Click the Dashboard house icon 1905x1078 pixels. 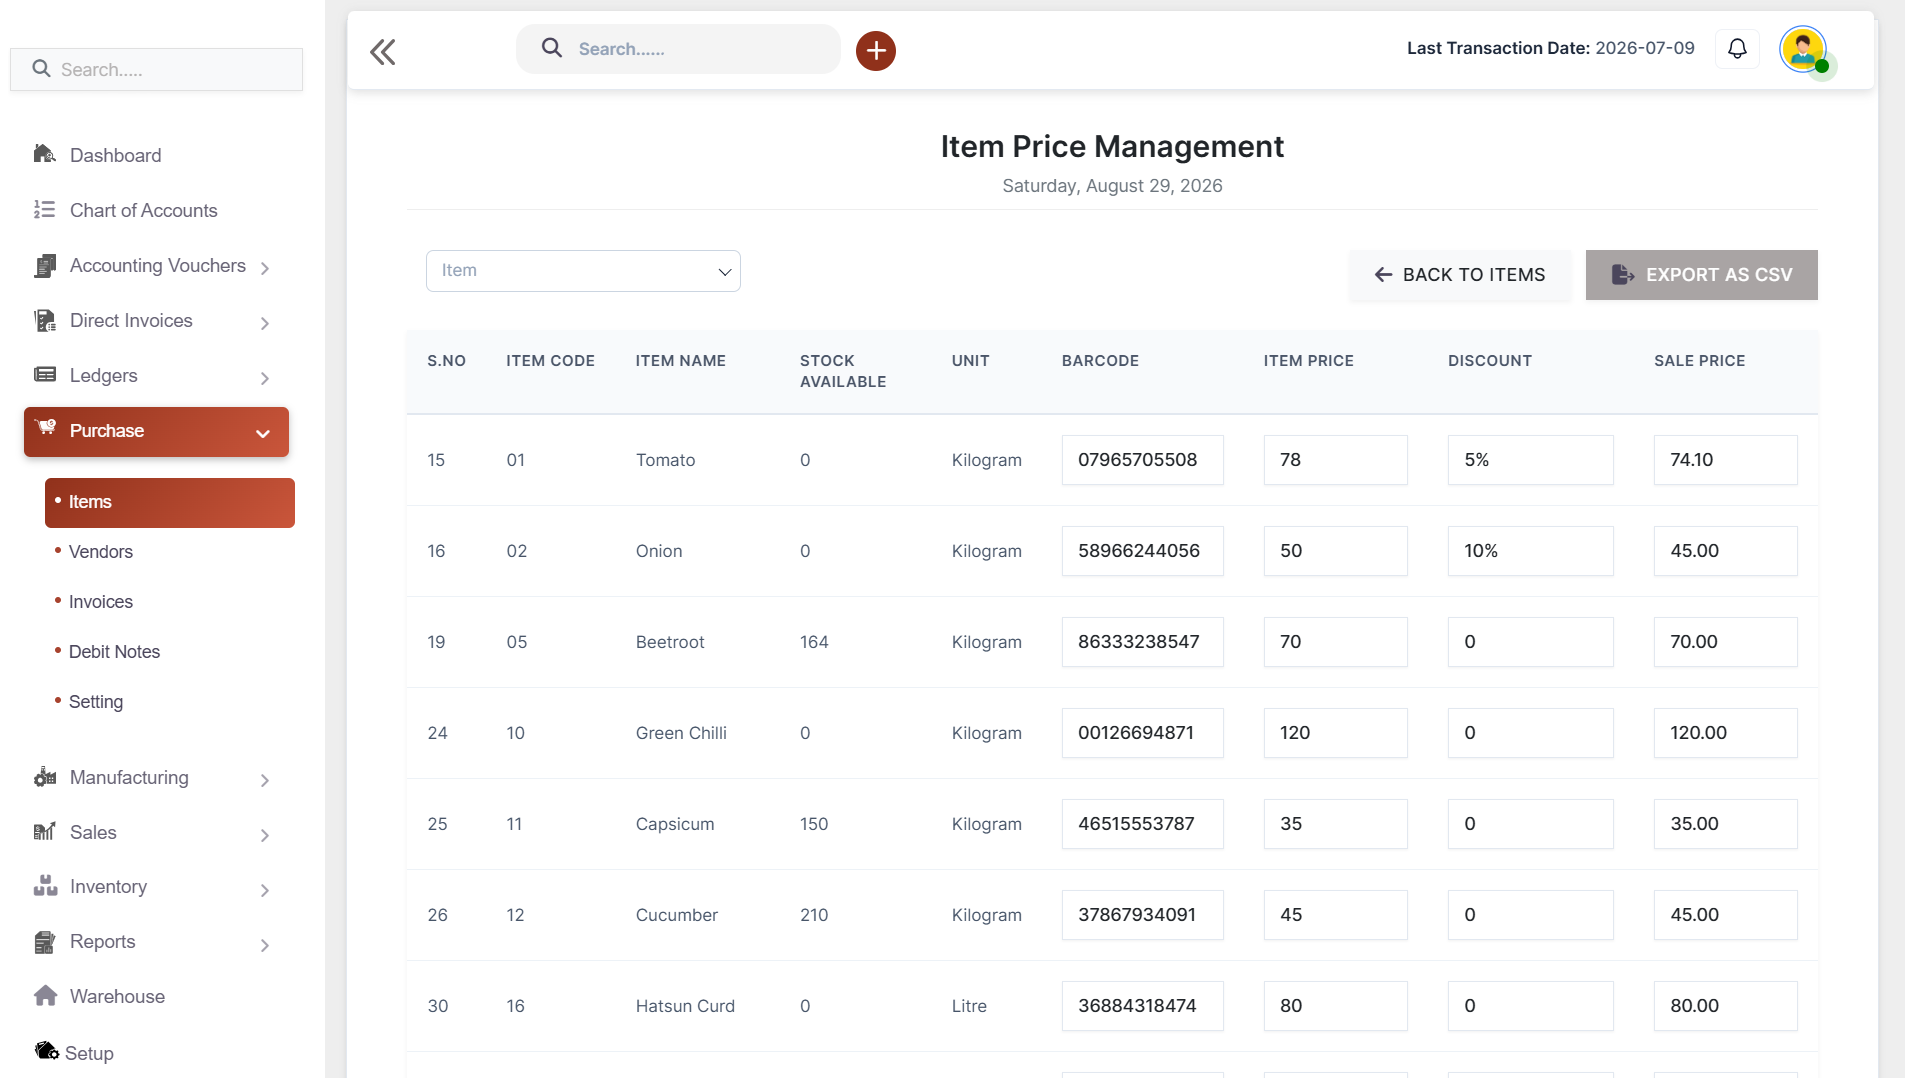44,154
